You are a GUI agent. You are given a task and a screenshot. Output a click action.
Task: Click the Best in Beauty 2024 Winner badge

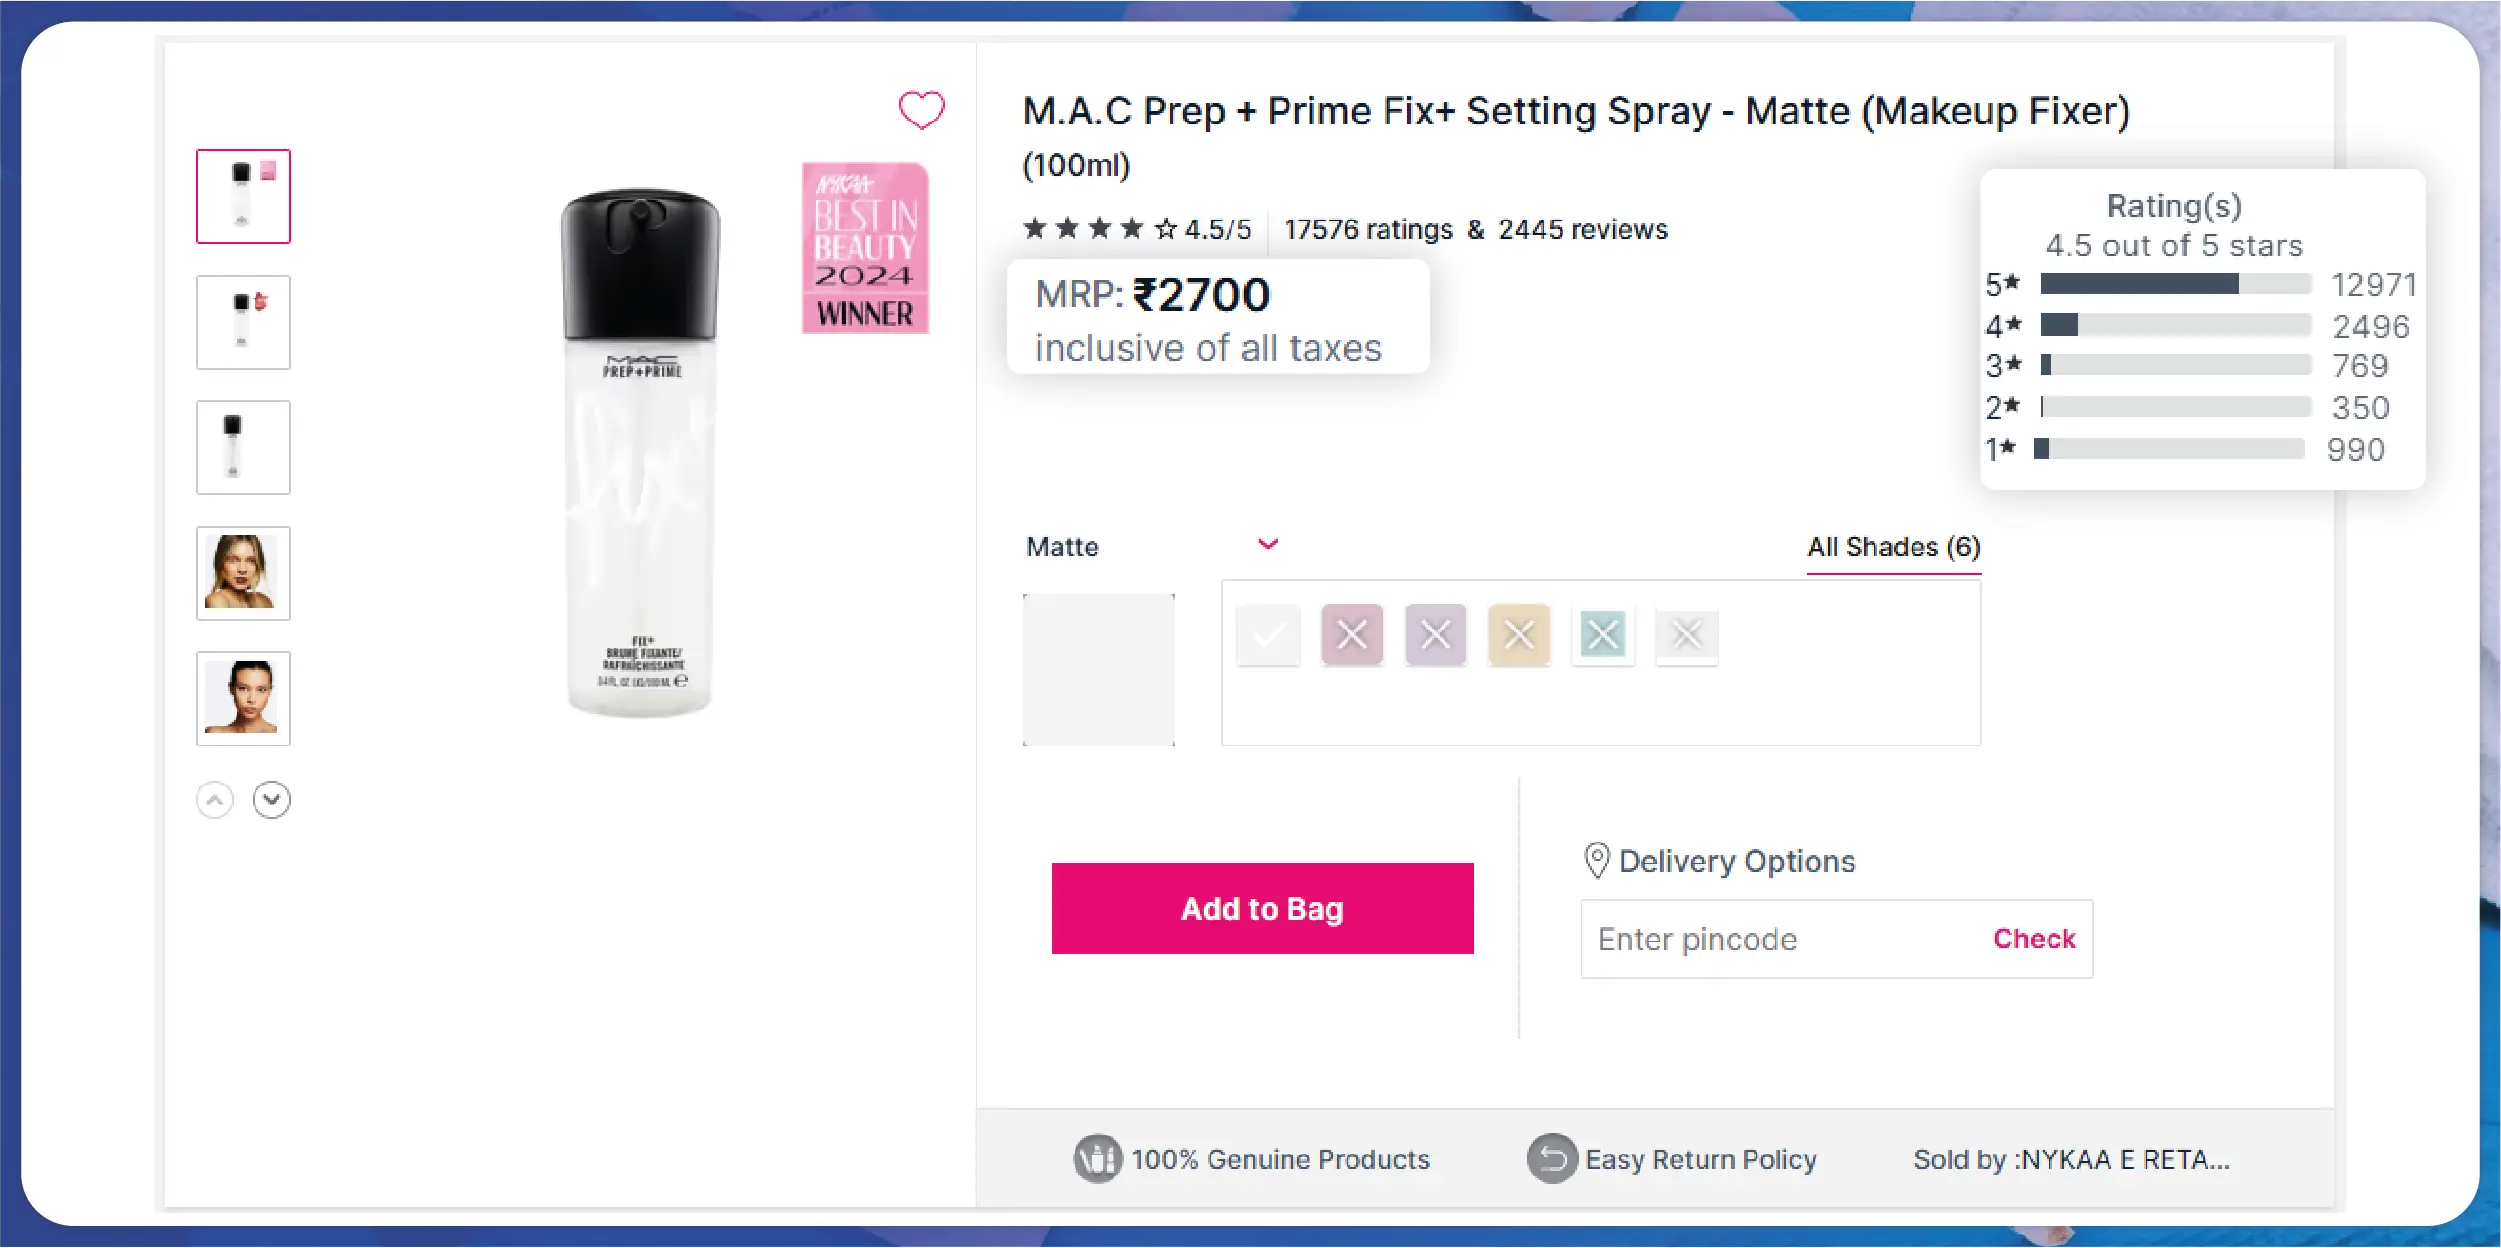(865, 248)
